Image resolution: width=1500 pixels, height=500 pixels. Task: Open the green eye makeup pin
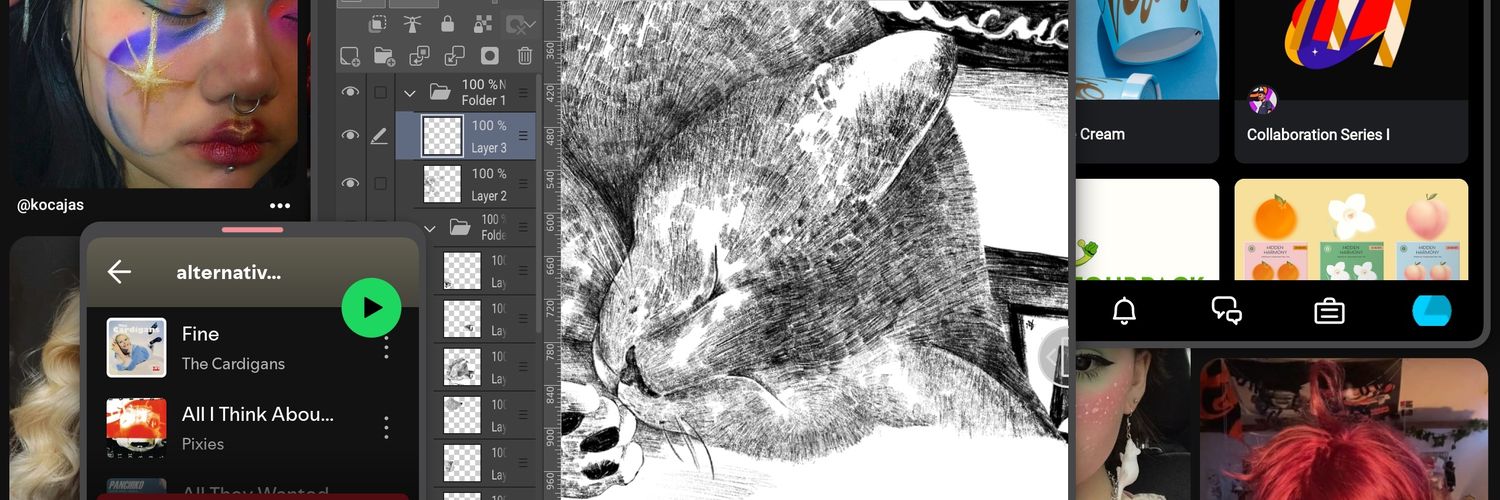[1131, 424]
